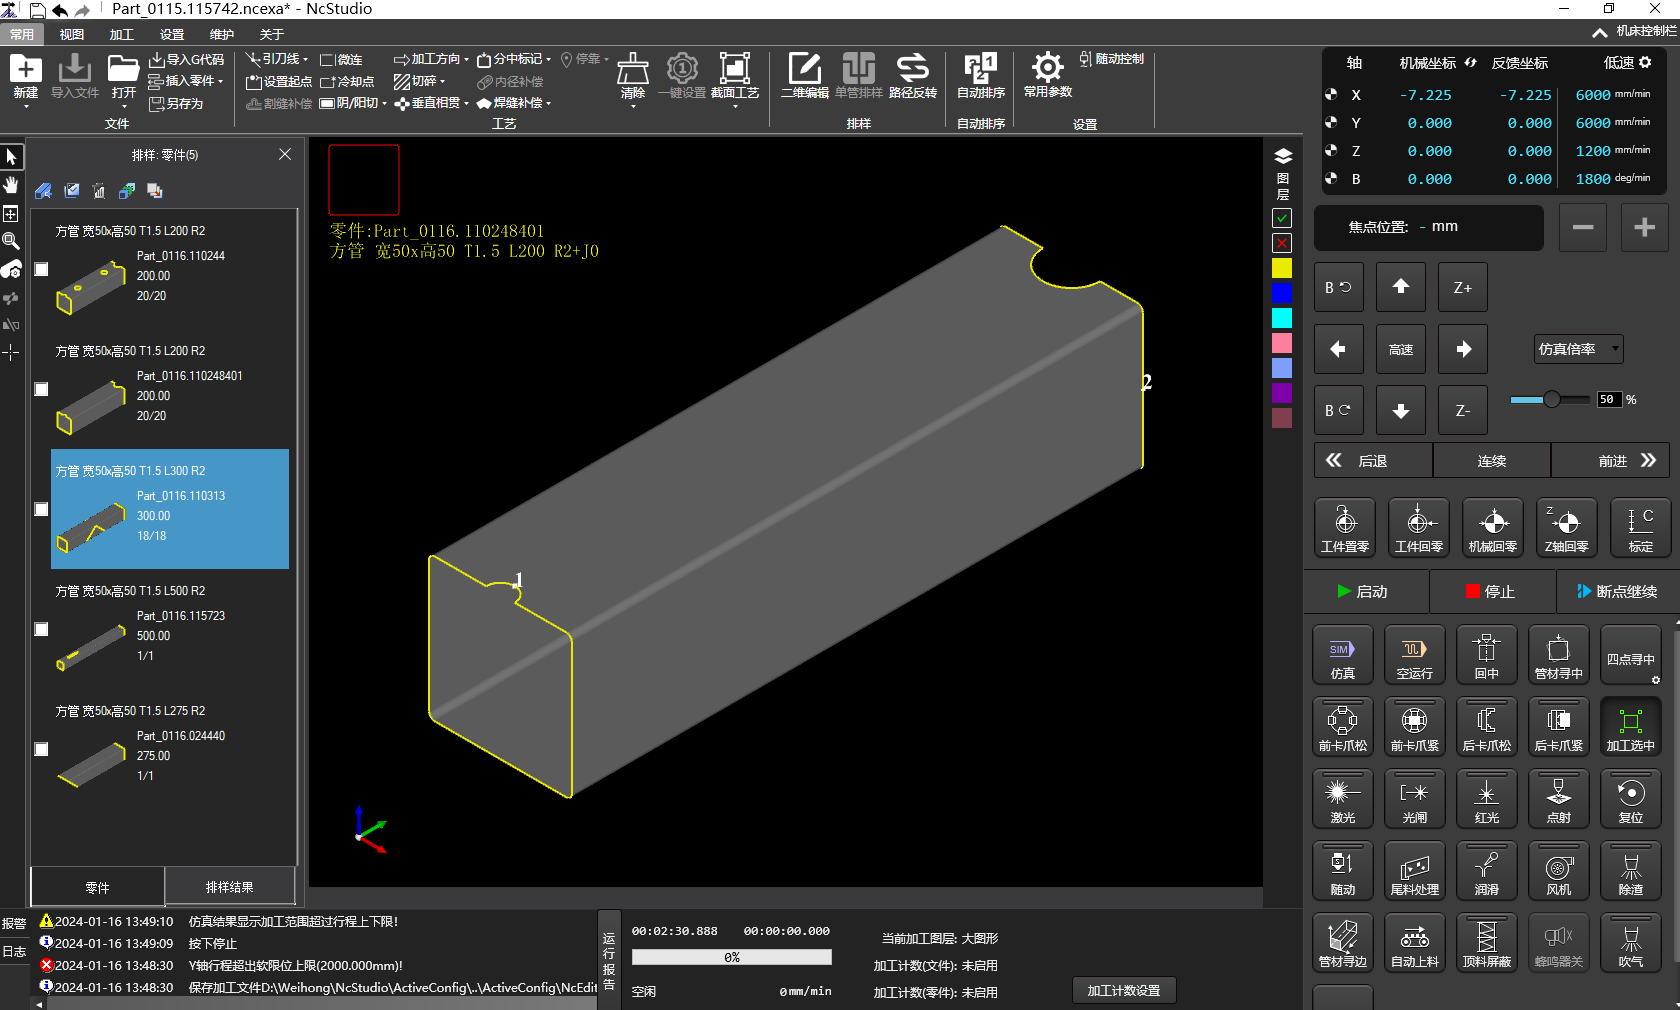
Task: Select the yellow layer color swatch
Action: (1281, 268)
